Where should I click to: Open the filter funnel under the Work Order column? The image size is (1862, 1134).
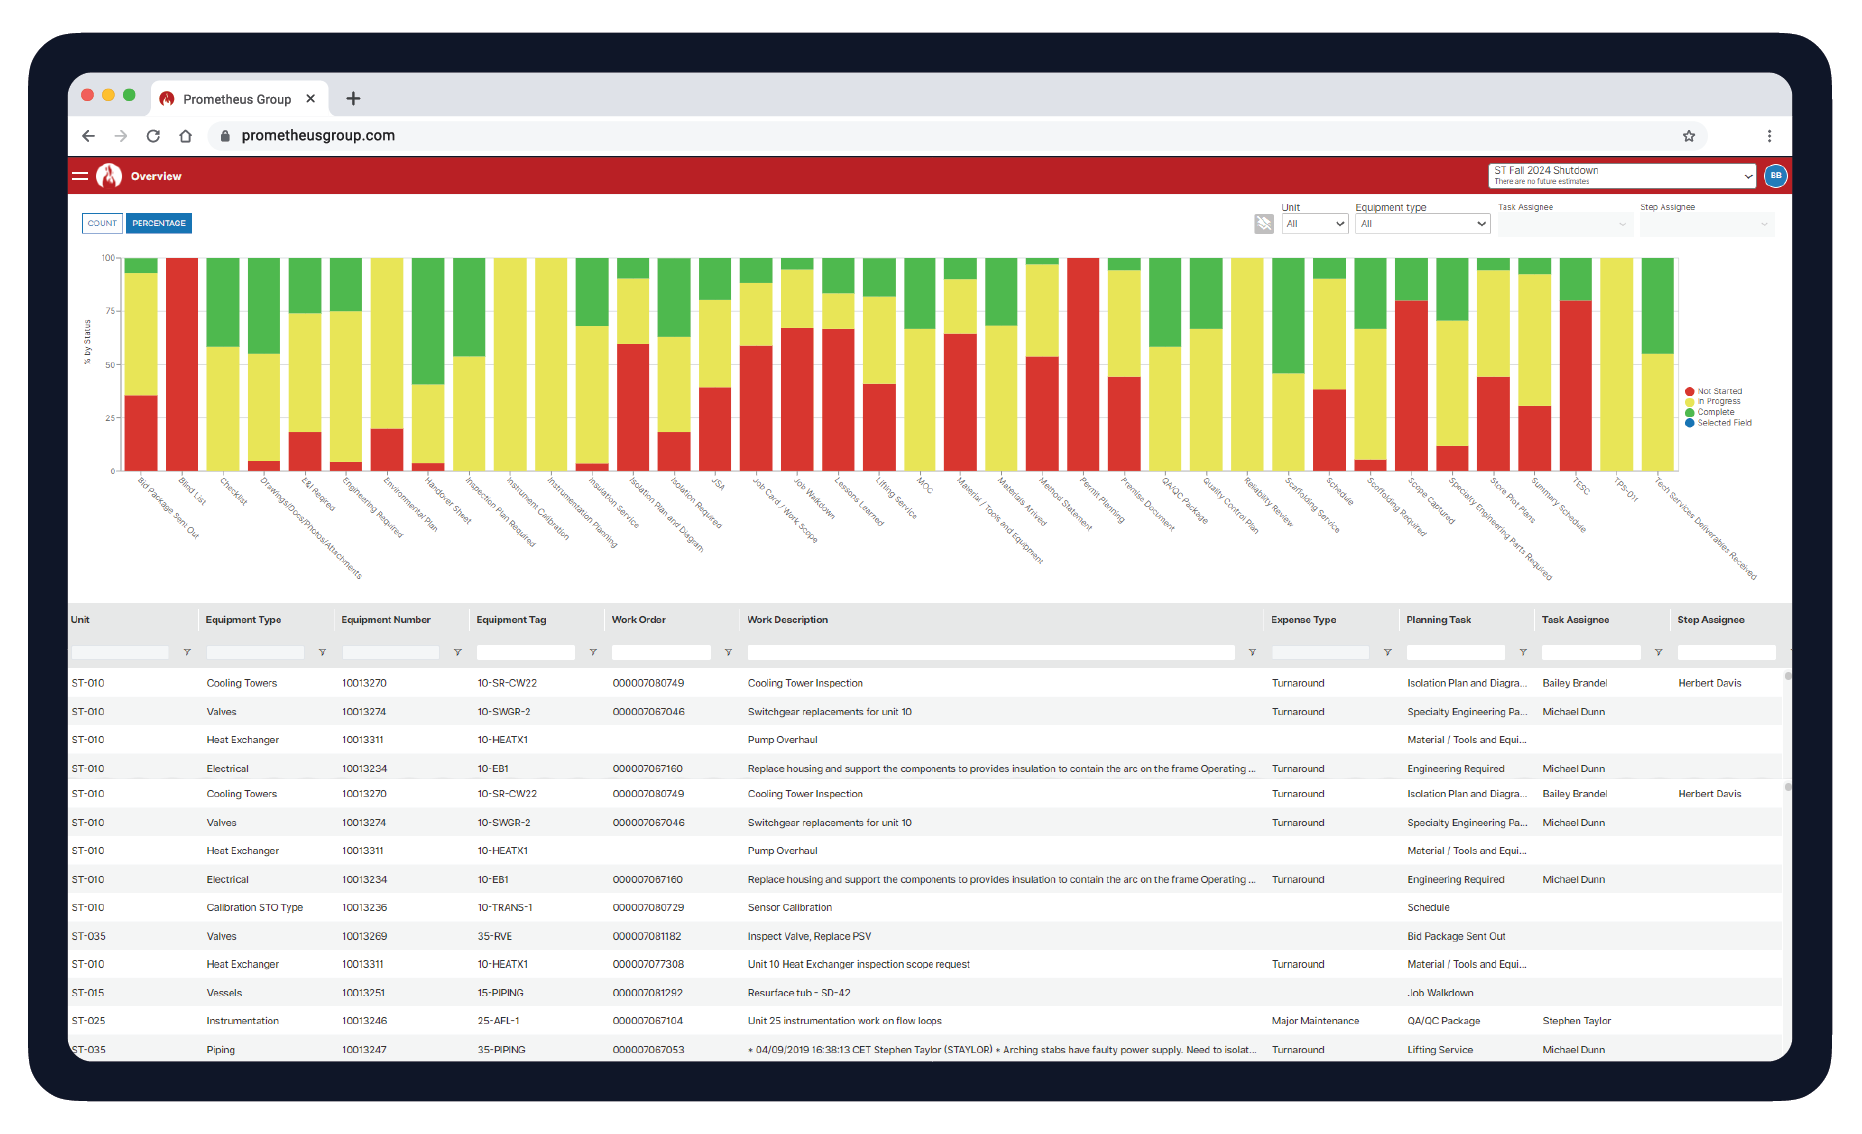[x=727, y=652]
